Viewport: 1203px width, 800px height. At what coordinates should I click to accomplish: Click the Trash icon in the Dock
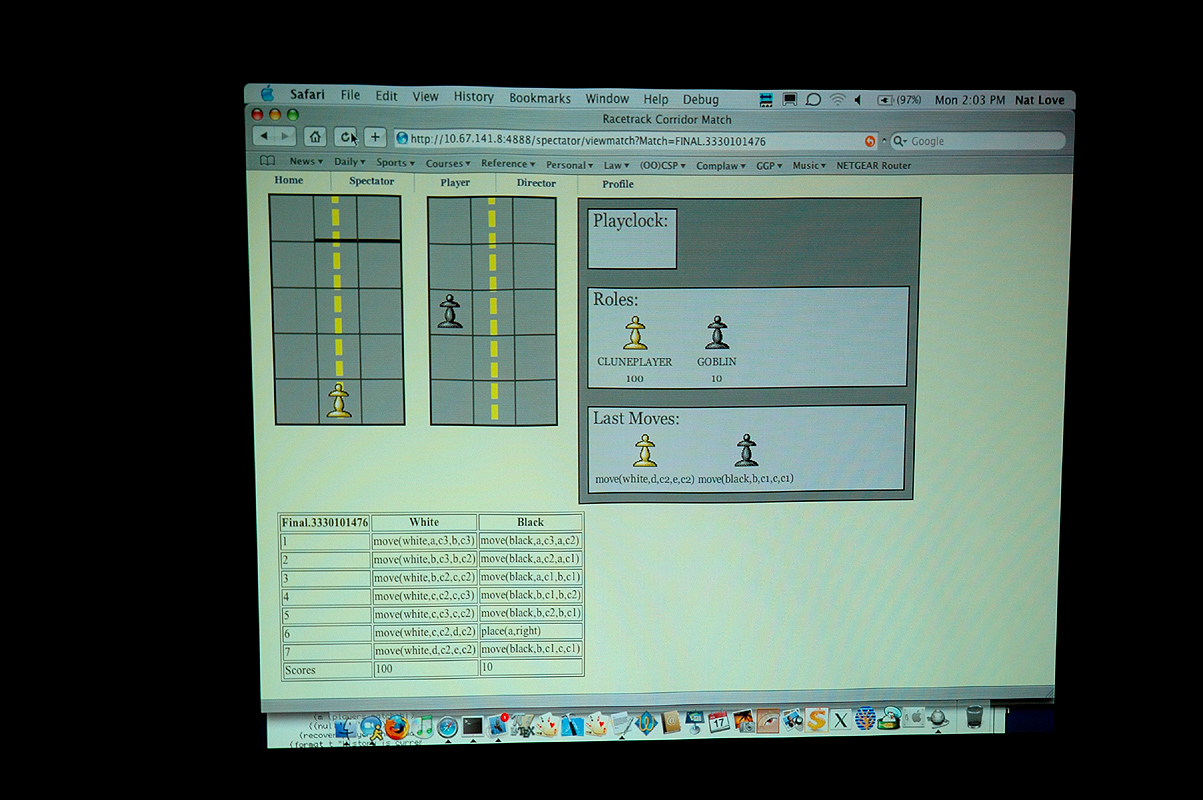(974, 718)
